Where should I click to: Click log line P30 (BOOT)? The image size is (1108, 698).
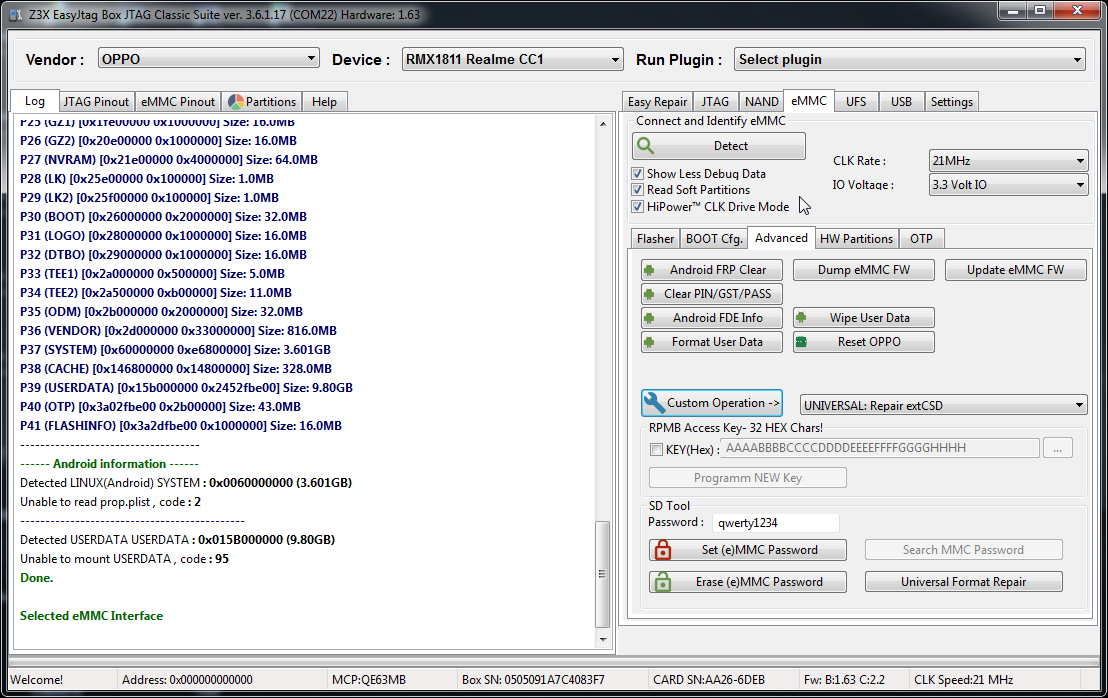point(163,217)
